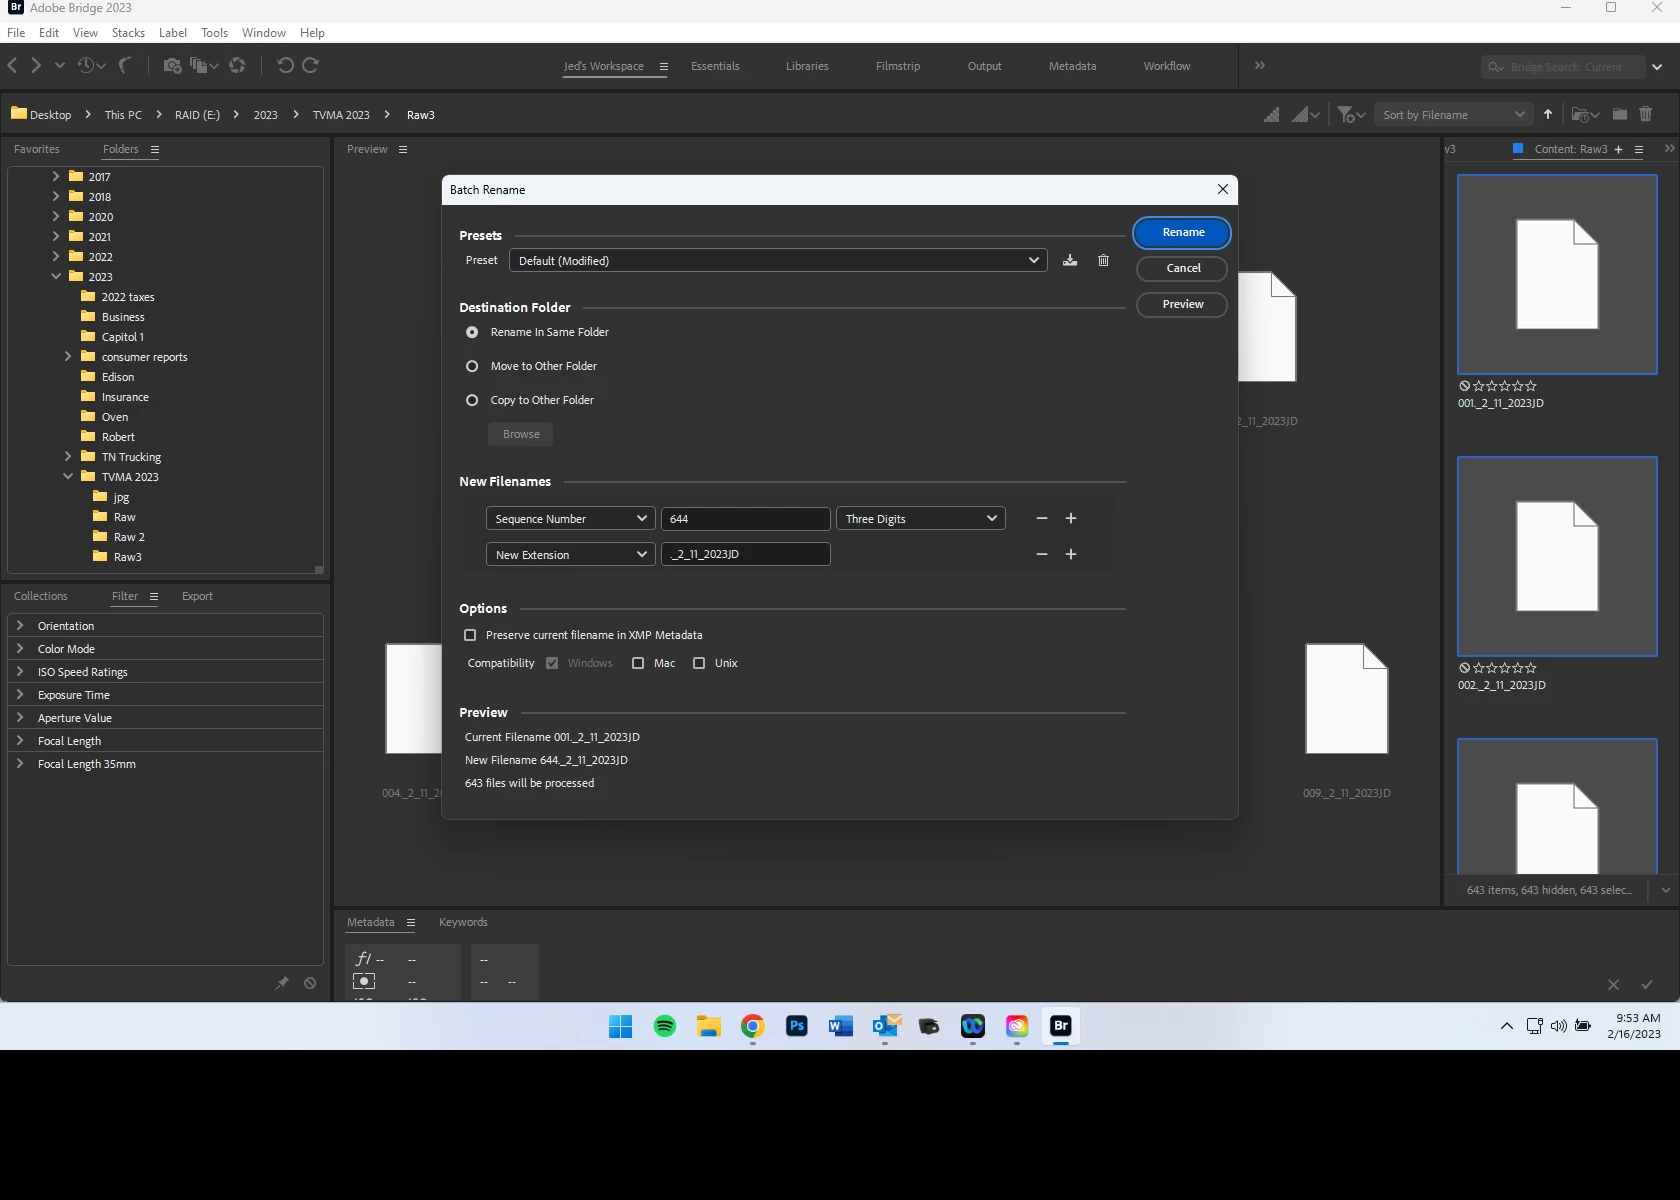Open the Stacks menu
Image resolution: width=1680 pixels, height=1200 pixels.
(128, 33)
